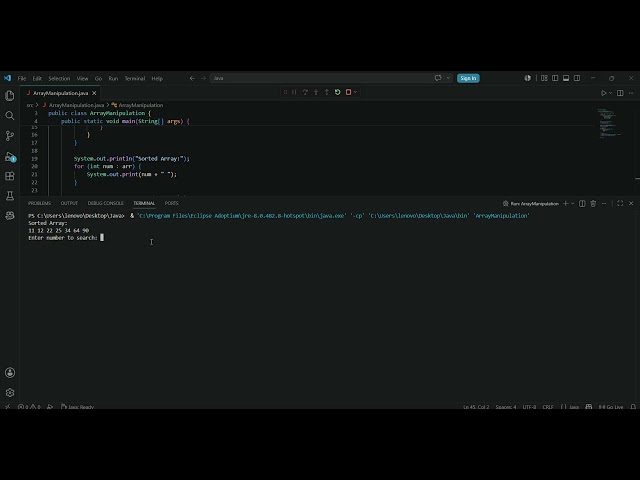Image resolution: width=640 pixels, height=480 pixels.
Task: Toggle the bottom Panel visibility
Action: (566, 78)
